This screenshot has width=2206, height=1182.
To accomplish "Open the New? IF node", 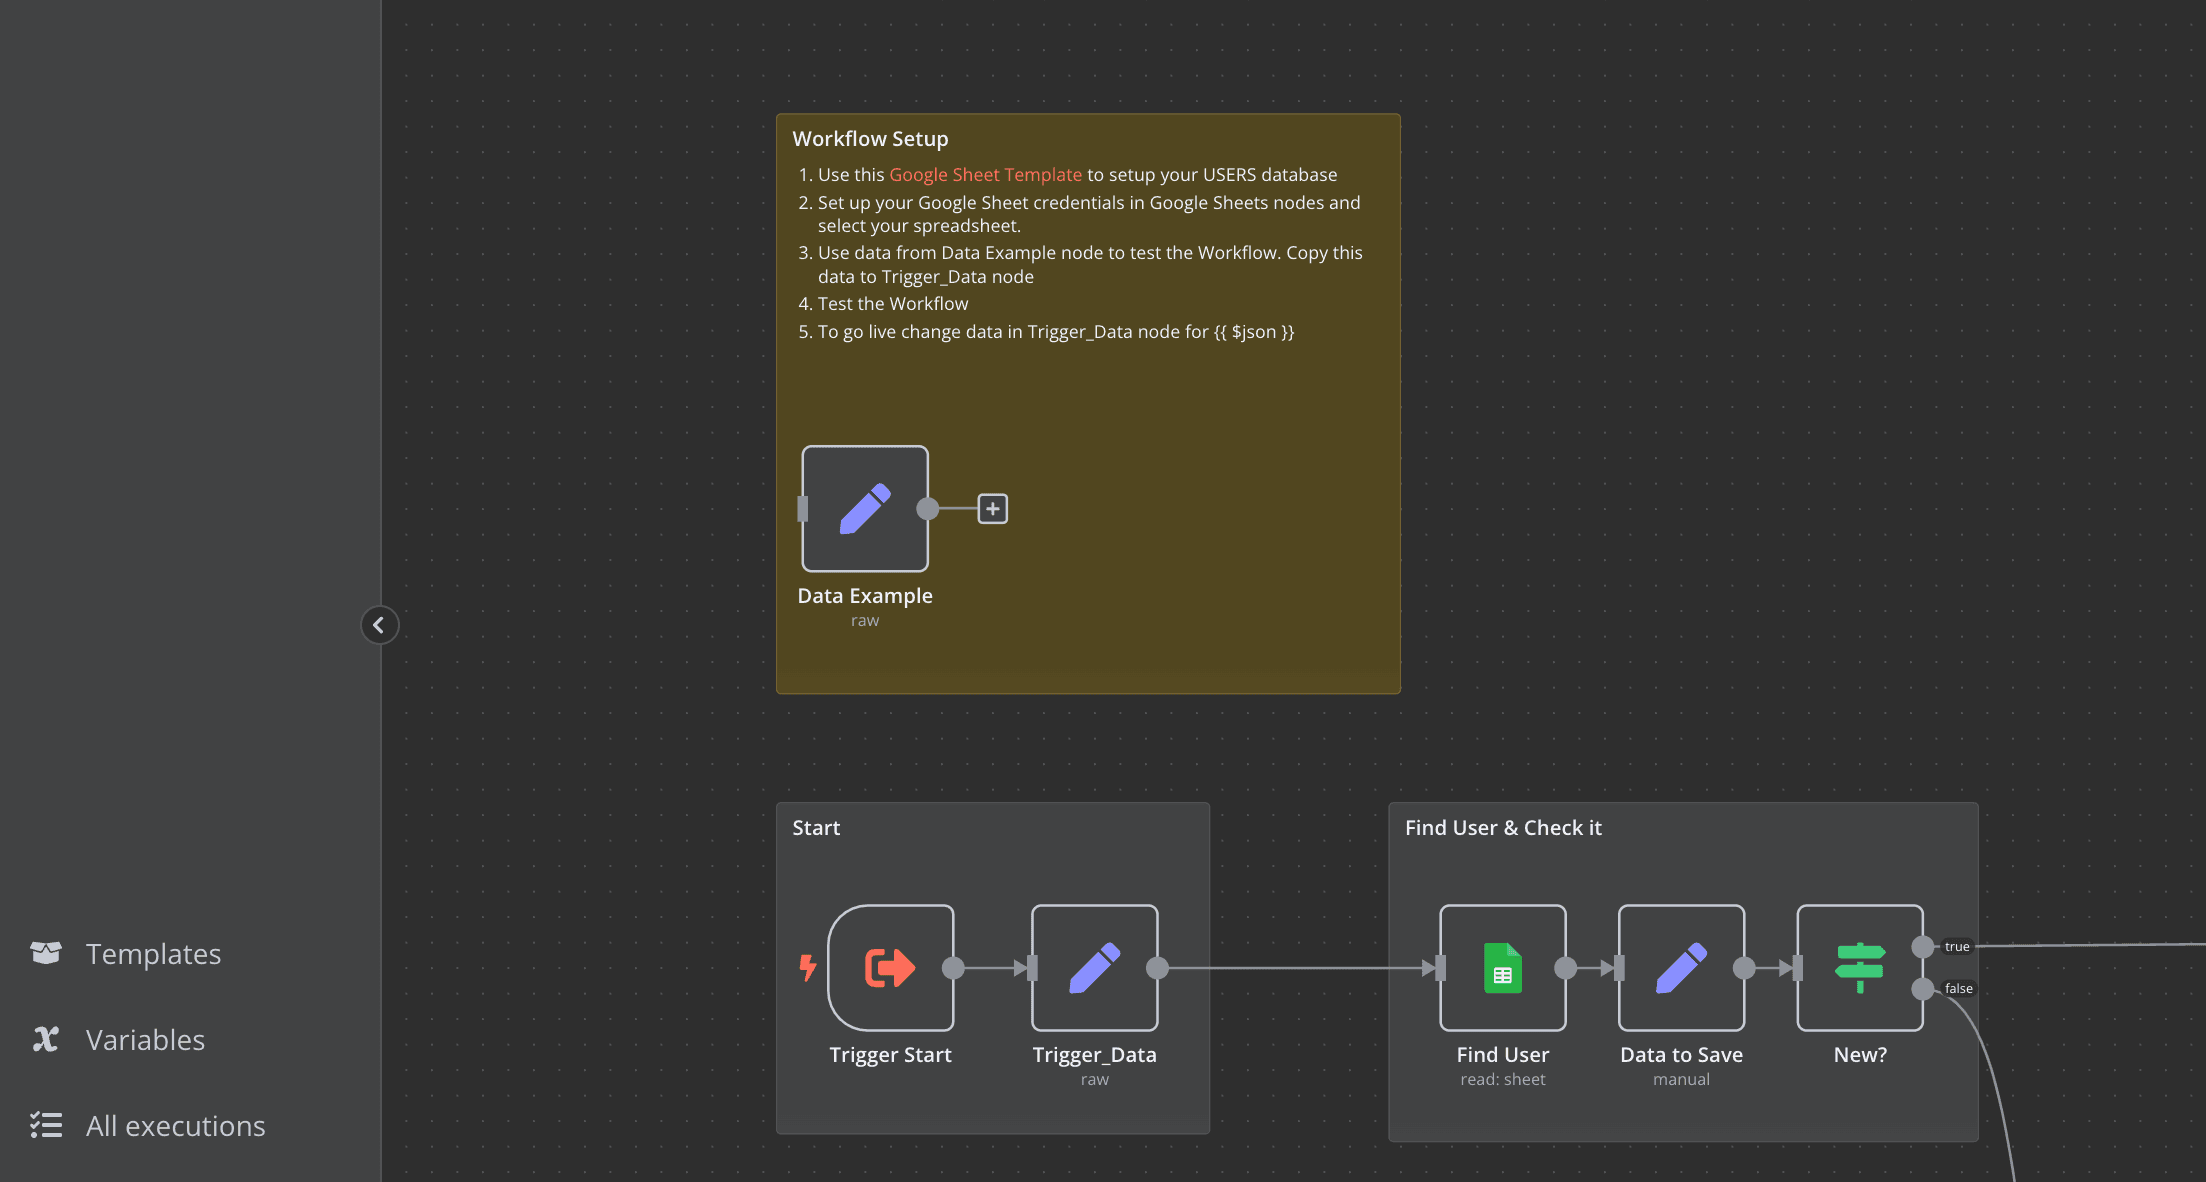I will [x=1860, y=968].
